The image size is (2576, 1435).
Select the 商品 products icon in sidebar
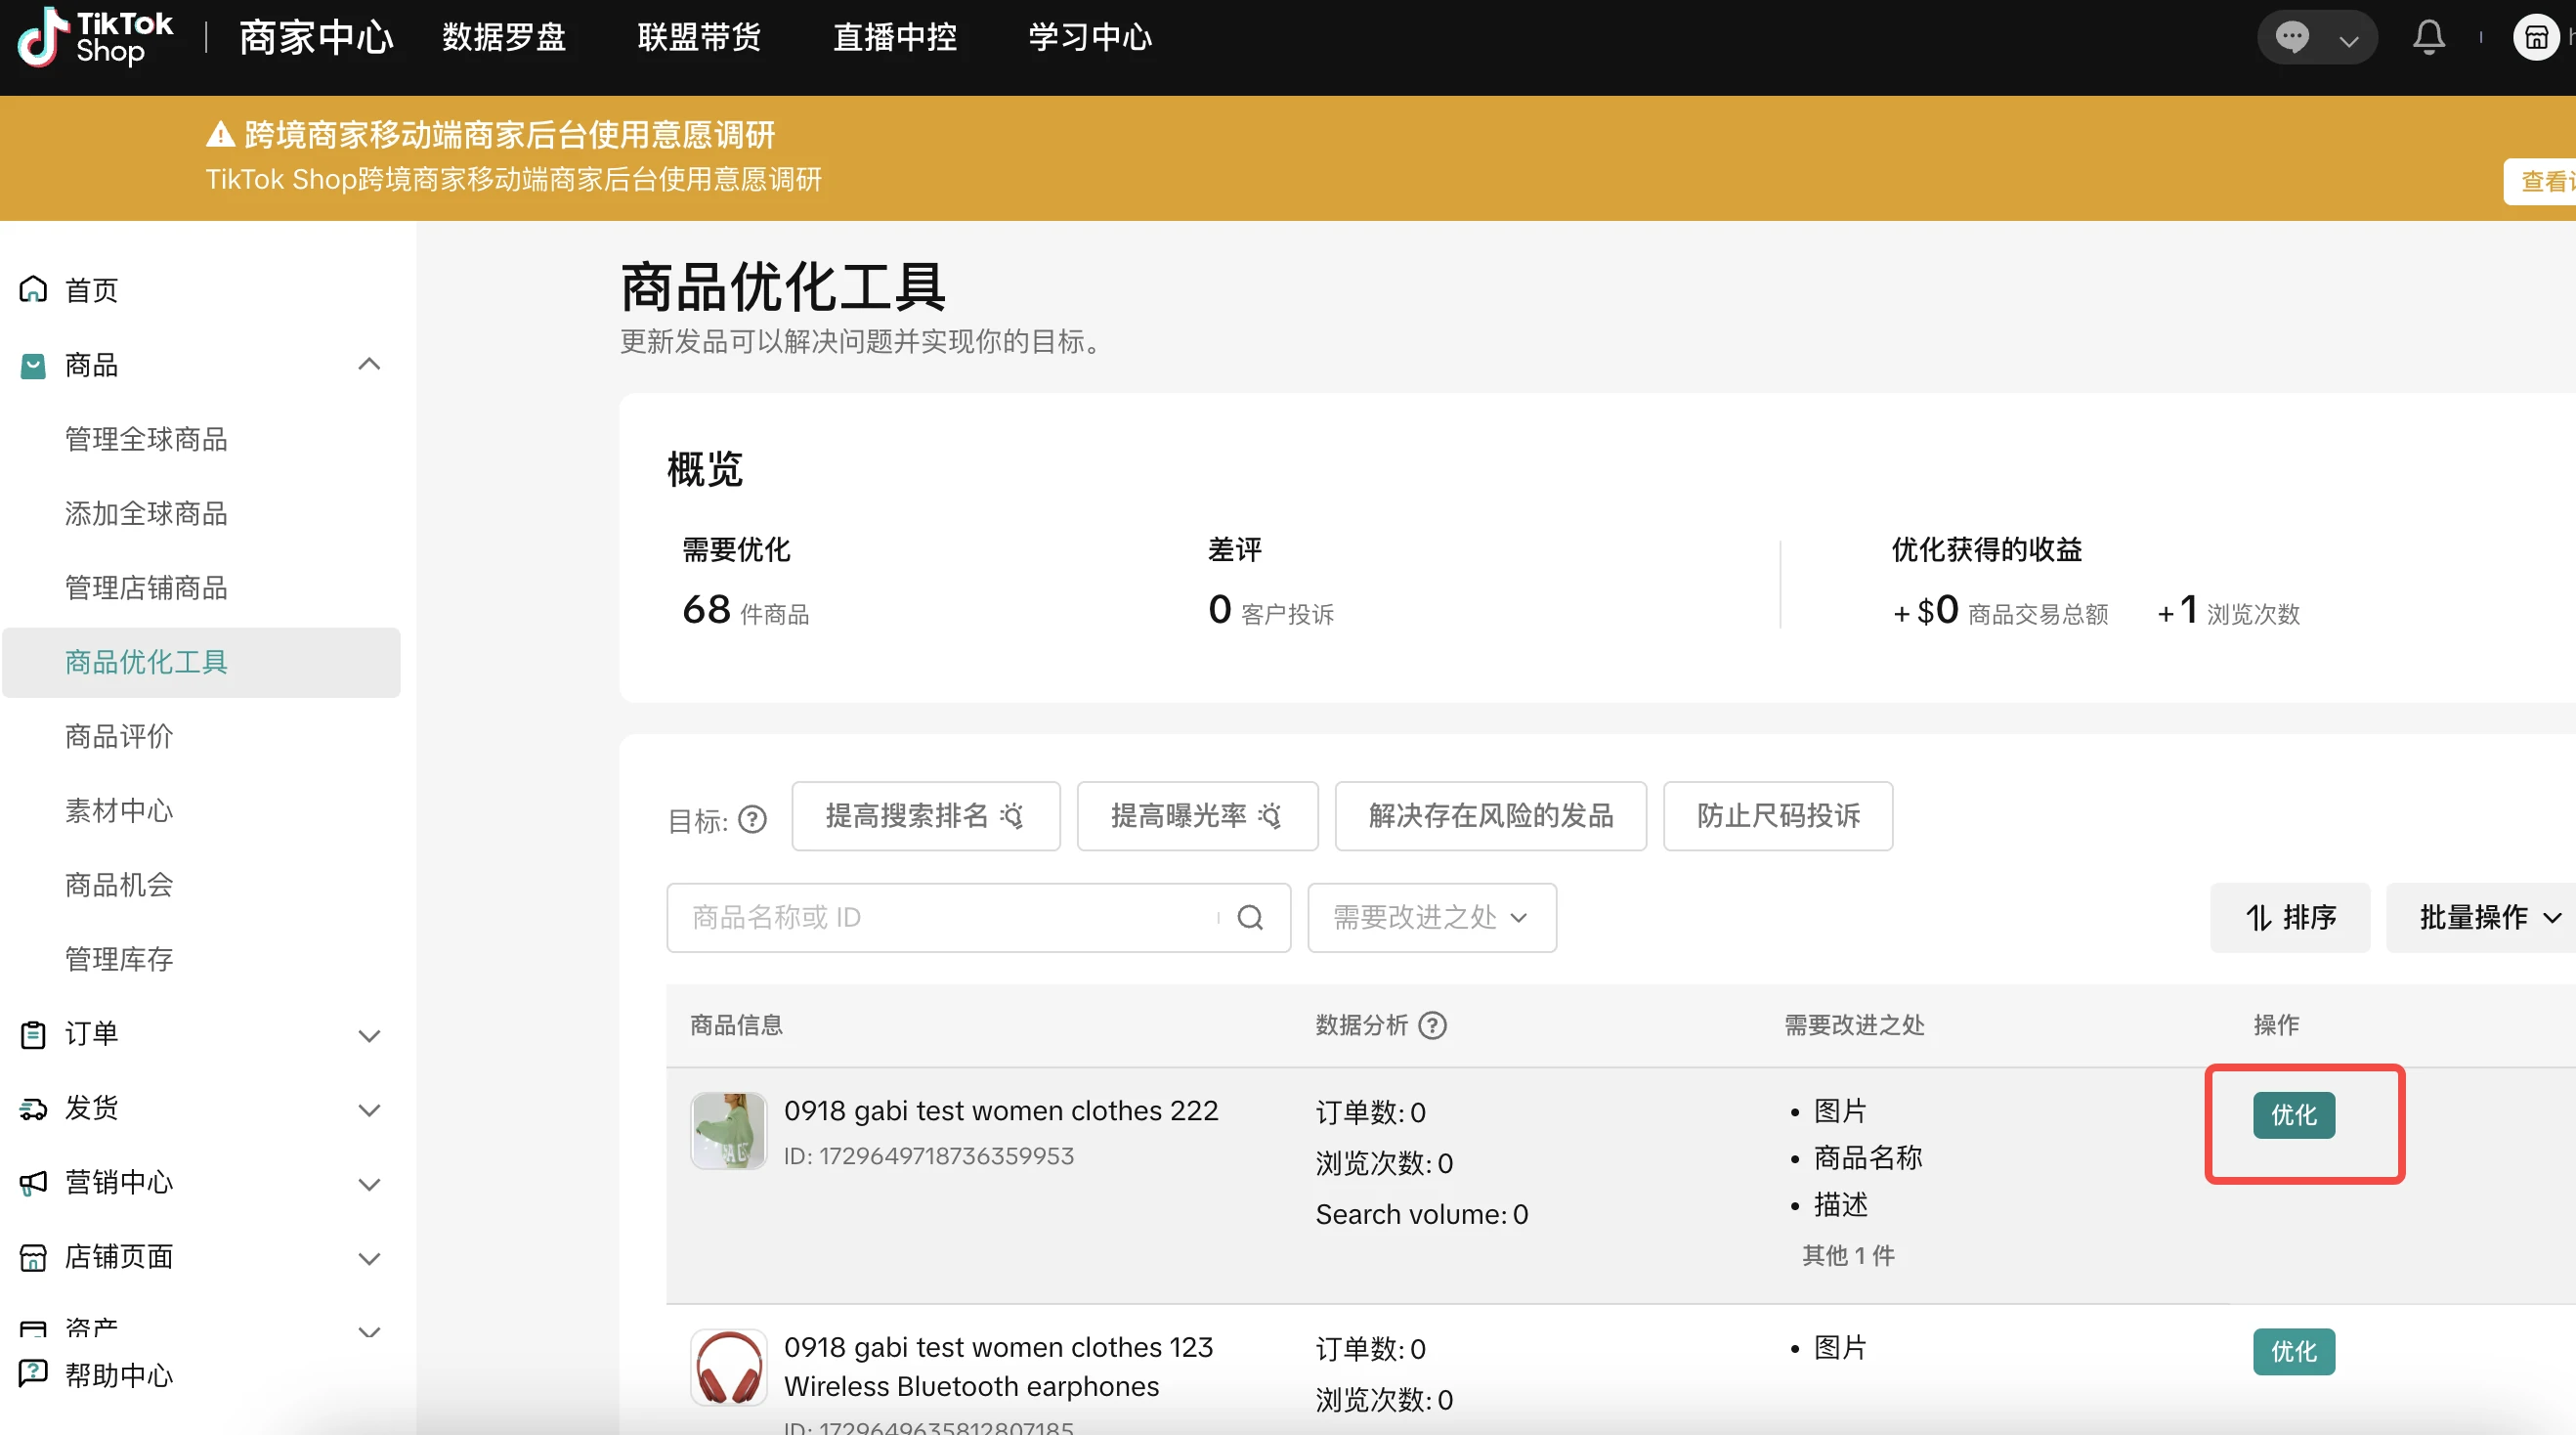coord(33,365)
